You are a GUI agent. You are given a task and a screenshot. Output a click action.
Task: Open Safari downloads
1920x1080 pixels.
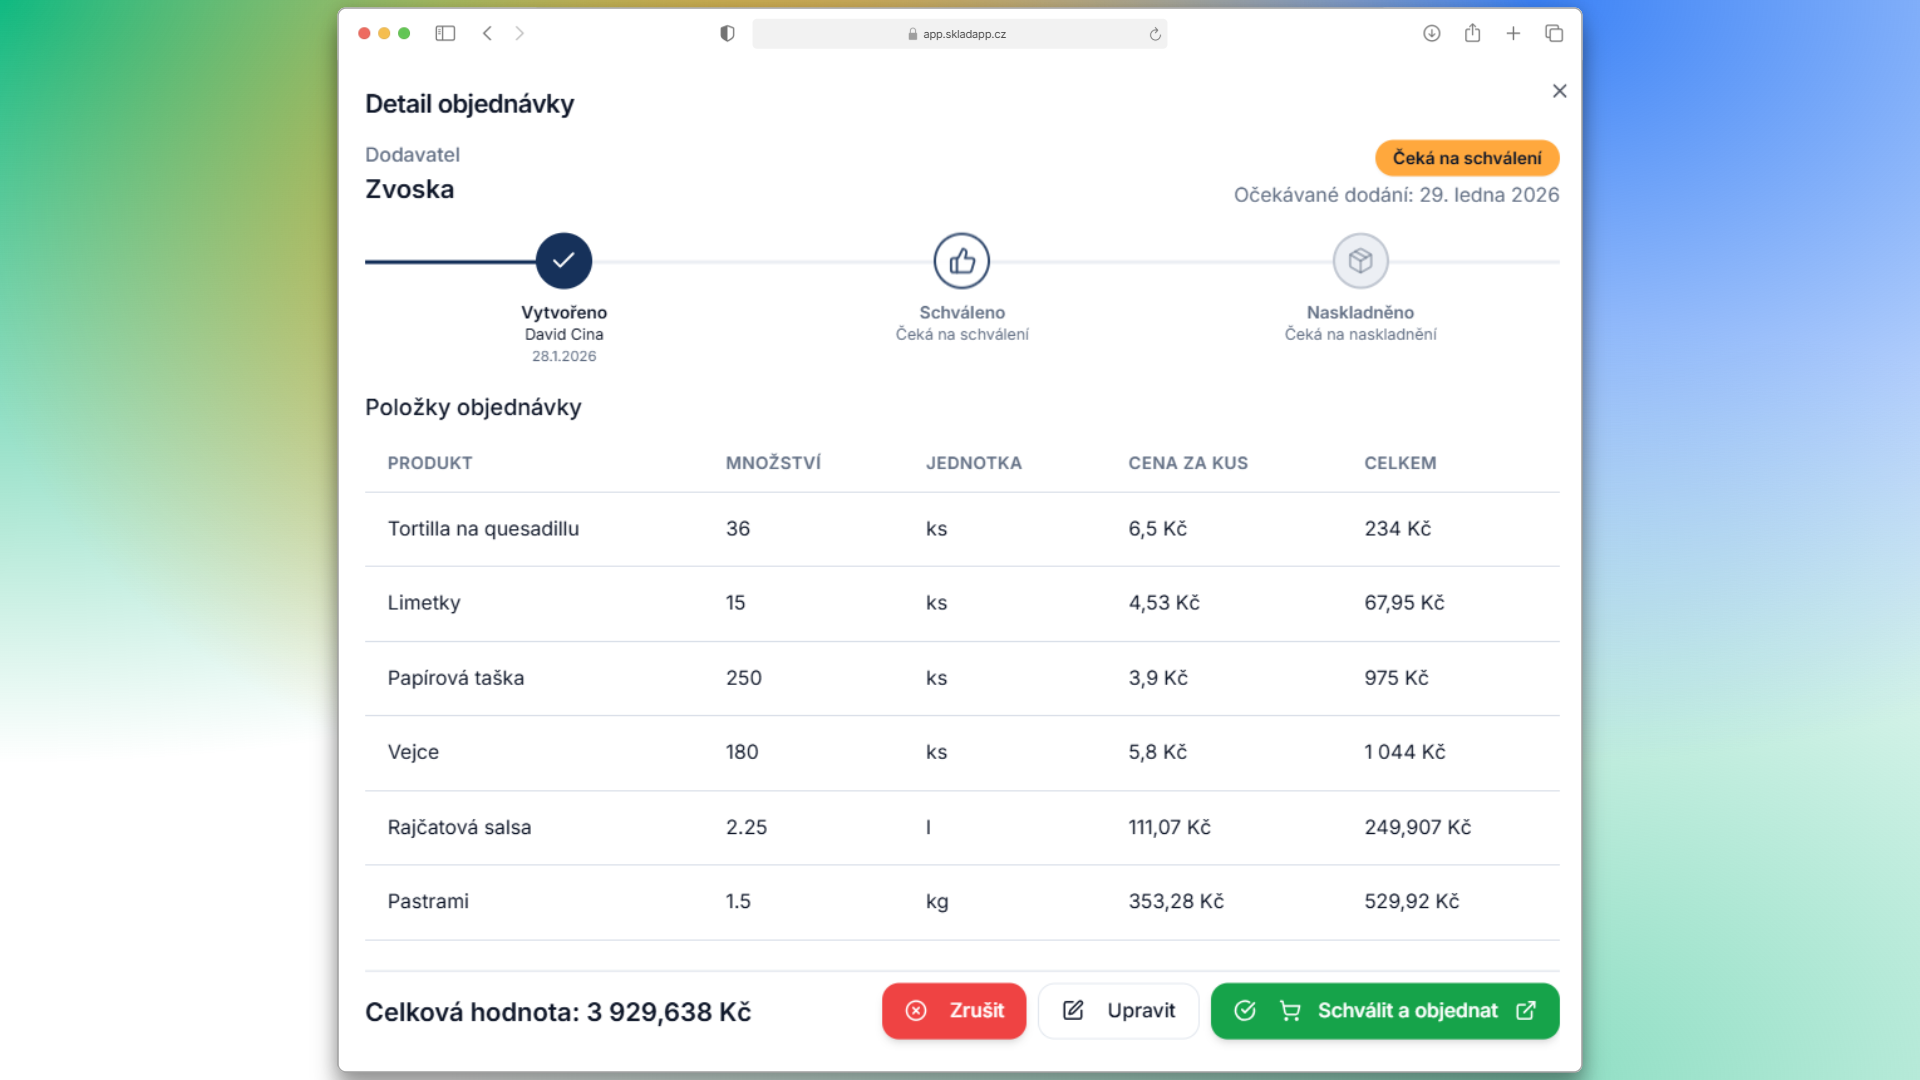[1431, 33]
